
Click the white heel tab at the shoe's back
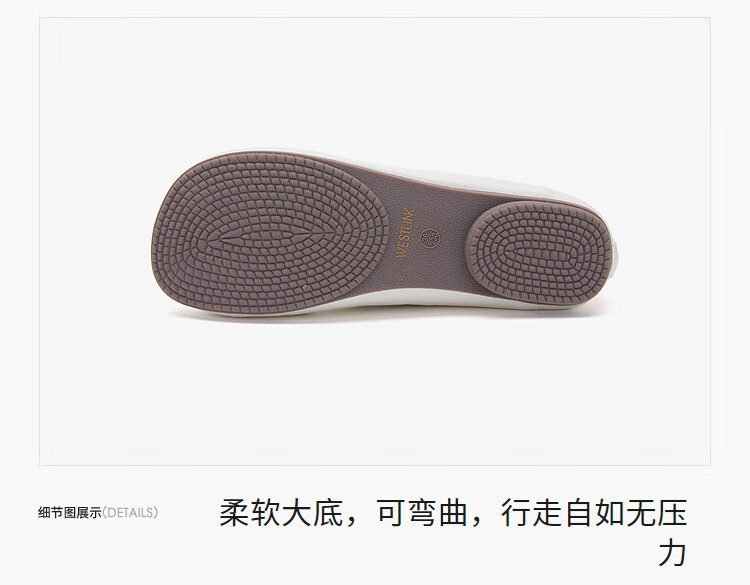pyautogui.click(x=617, y=256)
